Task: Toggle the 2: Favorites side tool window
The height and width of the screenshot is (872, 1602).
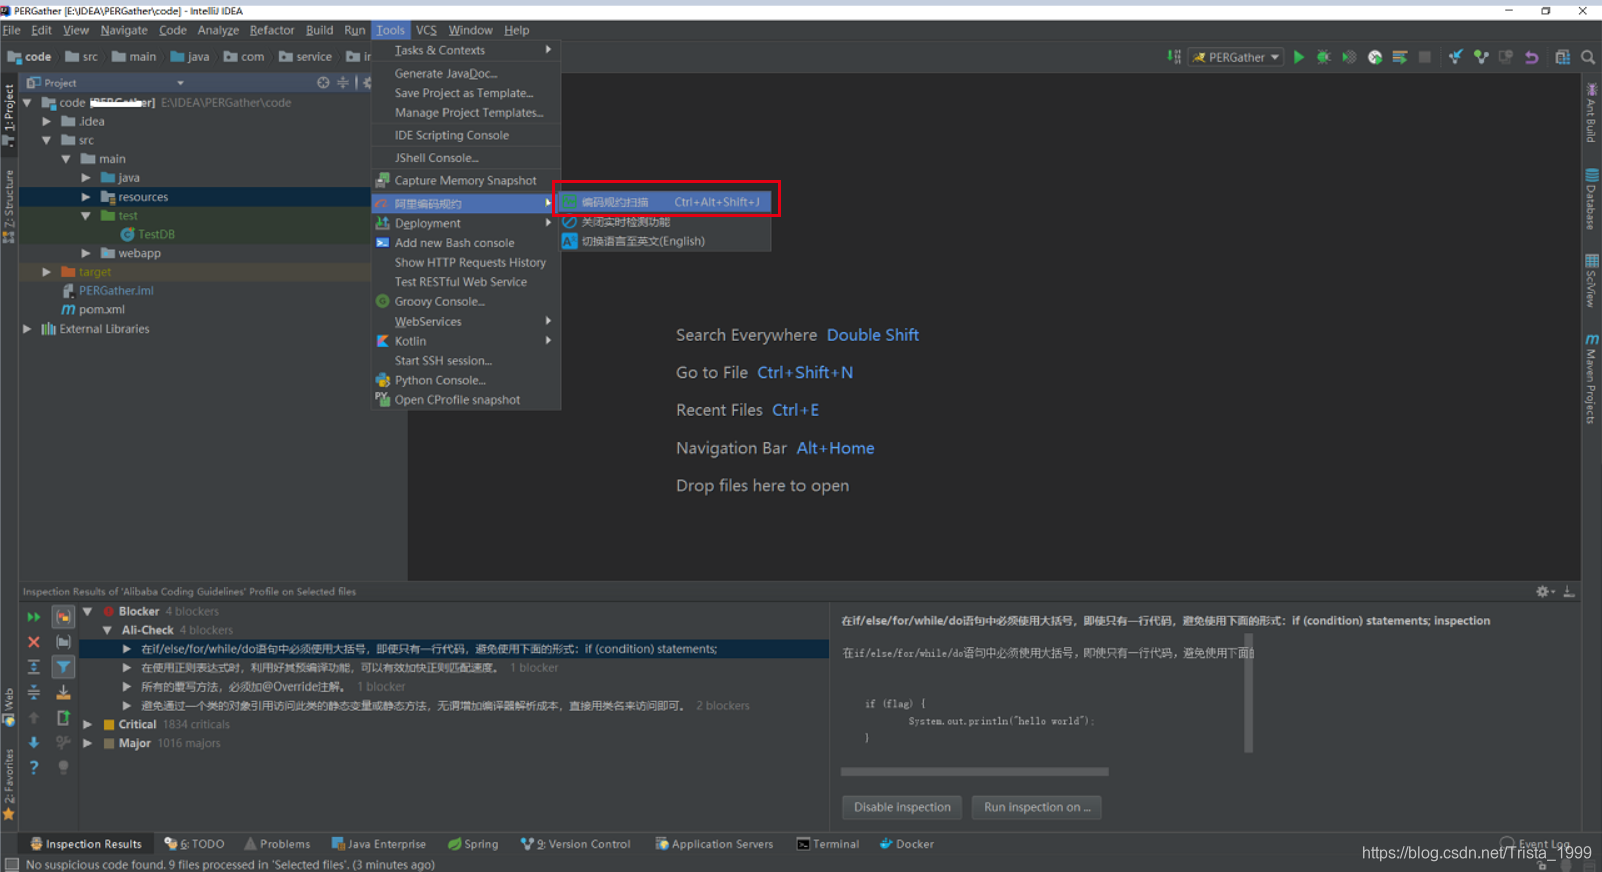Action: tap(9, 786)
